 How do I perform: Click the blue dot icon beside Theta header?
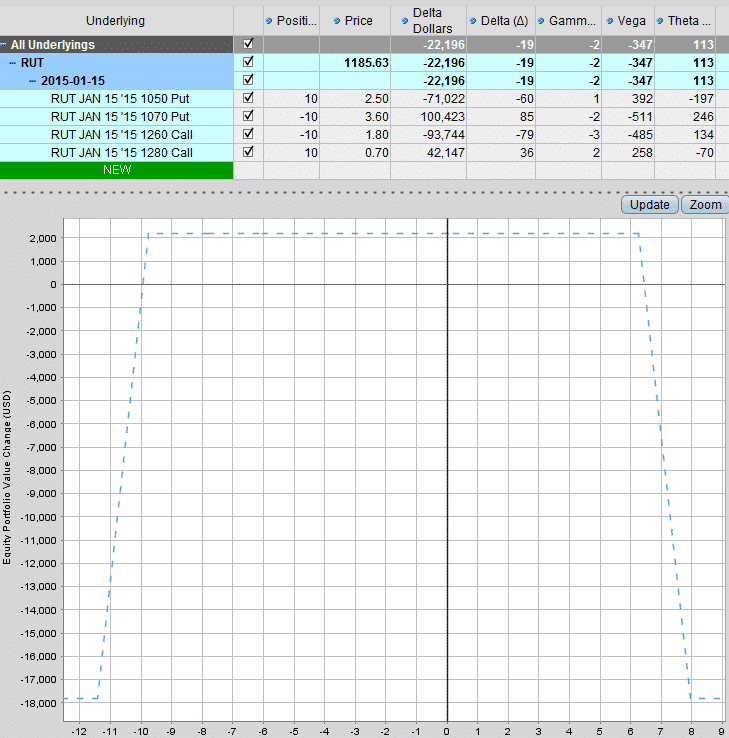[660, 21]
